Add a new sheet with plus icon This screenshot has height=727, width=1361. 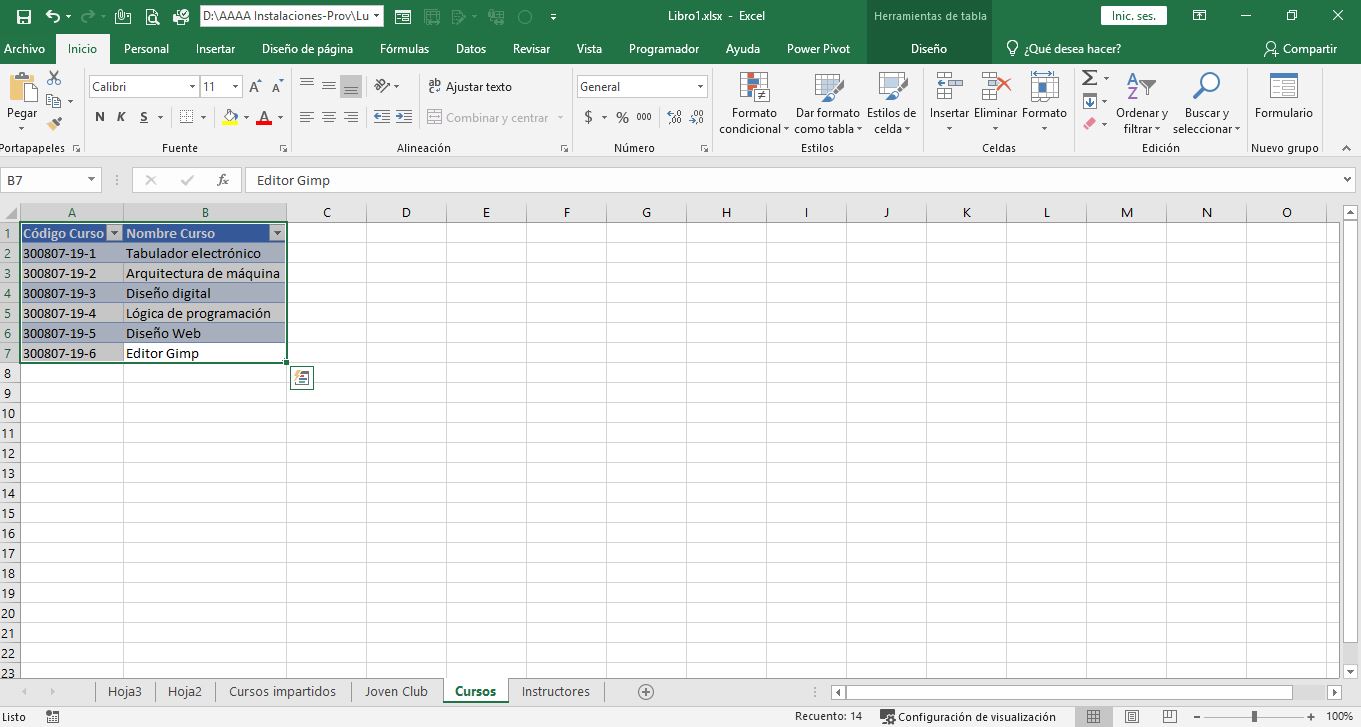tap(646, 691)
